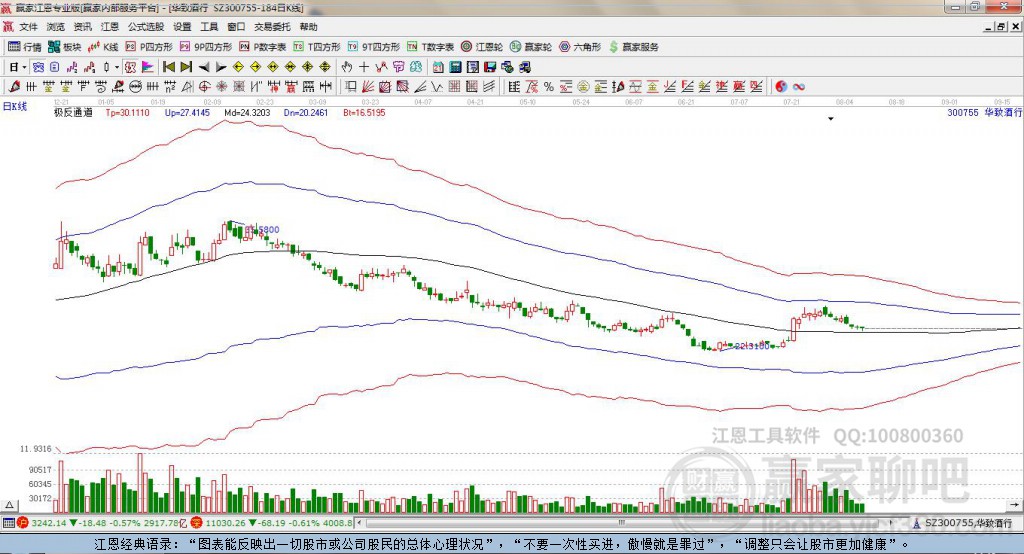Click the Shanghai index 沪 badge

pos(23,523)
